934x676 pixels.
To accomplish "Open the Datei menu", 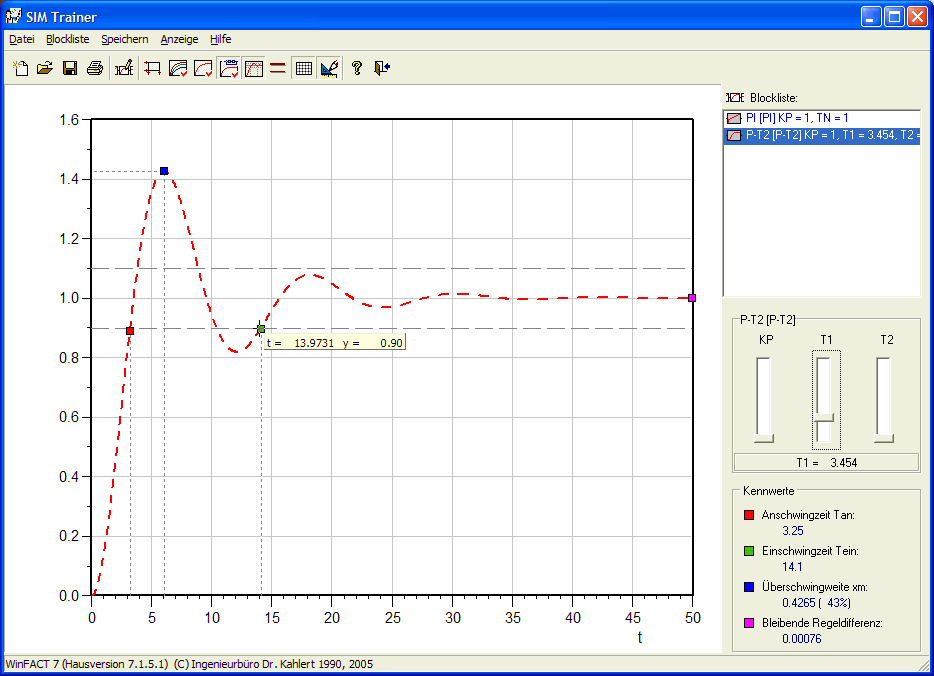I will (x=21, y=39).
